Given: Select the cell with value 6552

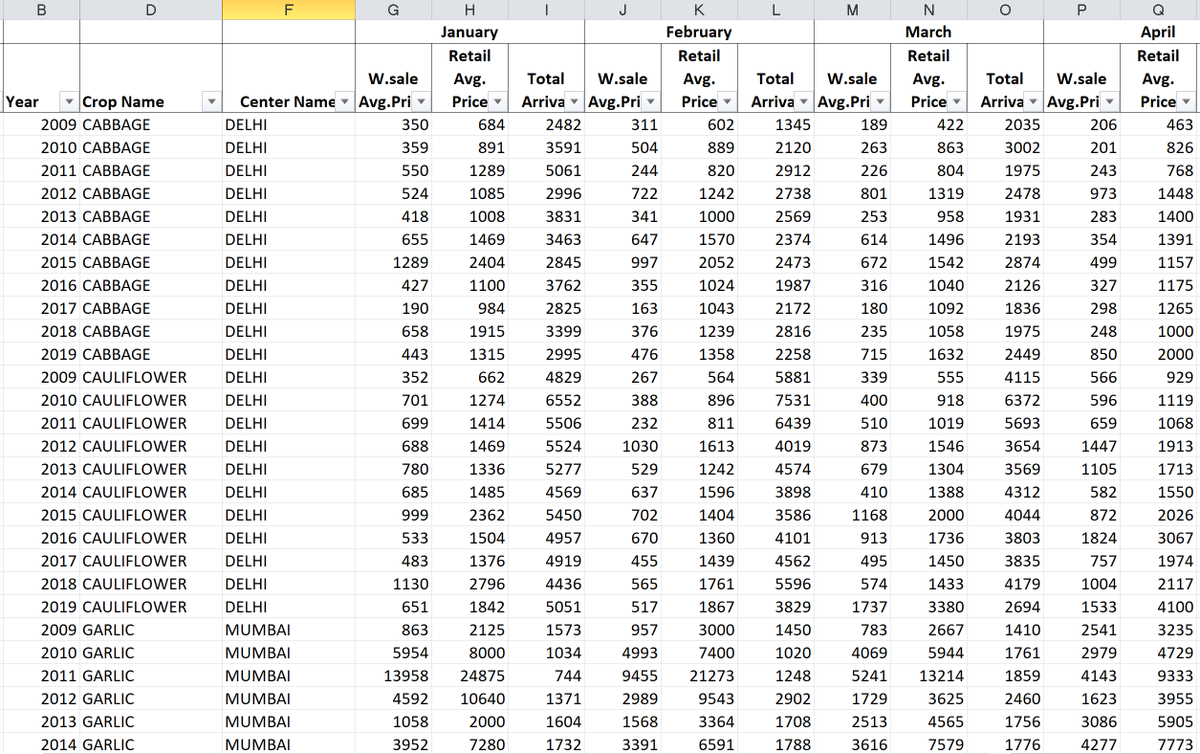Looking at the screenshot, I should click(546, 400).
